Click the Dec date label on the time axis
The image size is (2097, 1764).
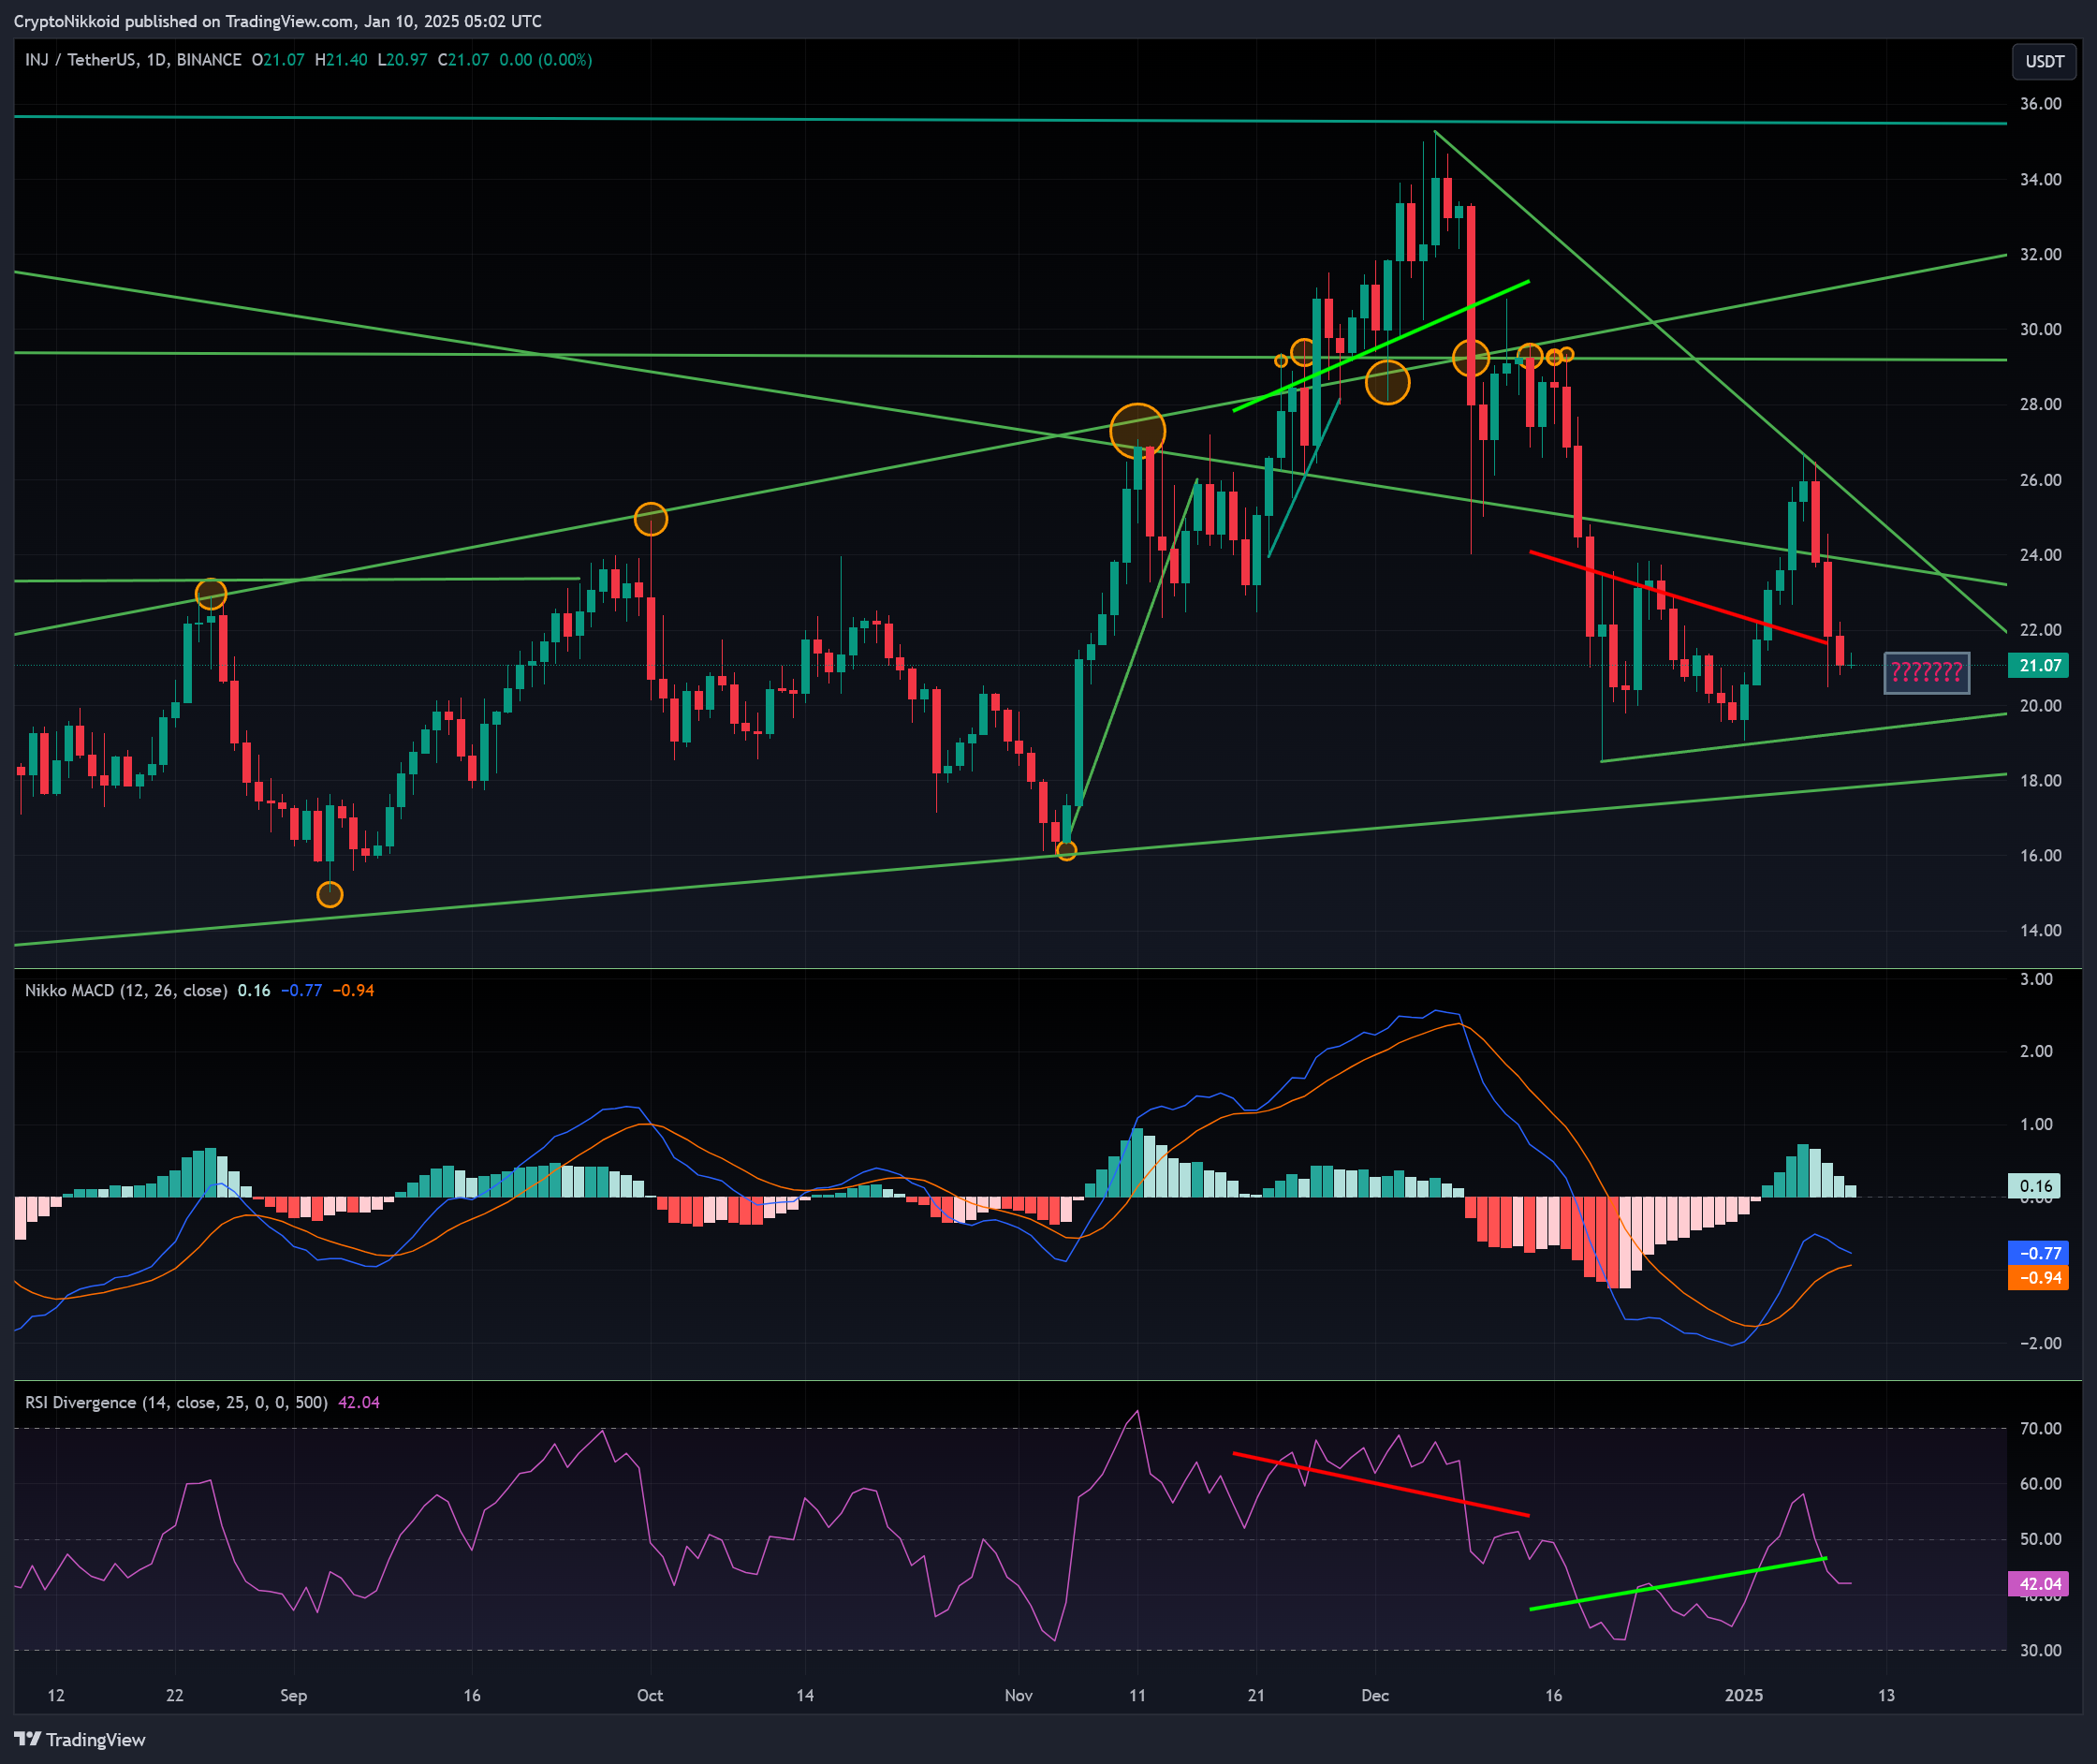tap(1375, 1695)
